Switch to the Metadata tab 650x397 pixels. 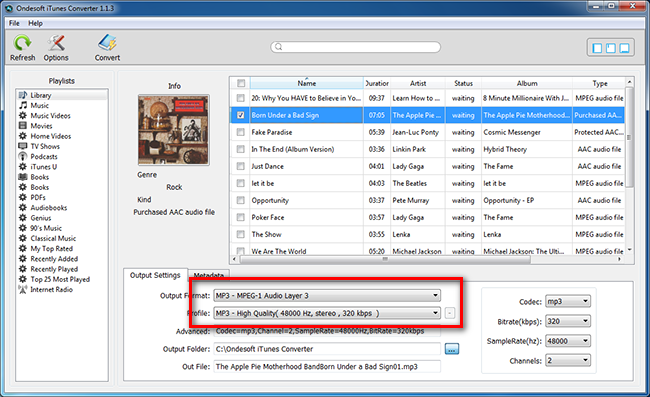pos(209,275)
